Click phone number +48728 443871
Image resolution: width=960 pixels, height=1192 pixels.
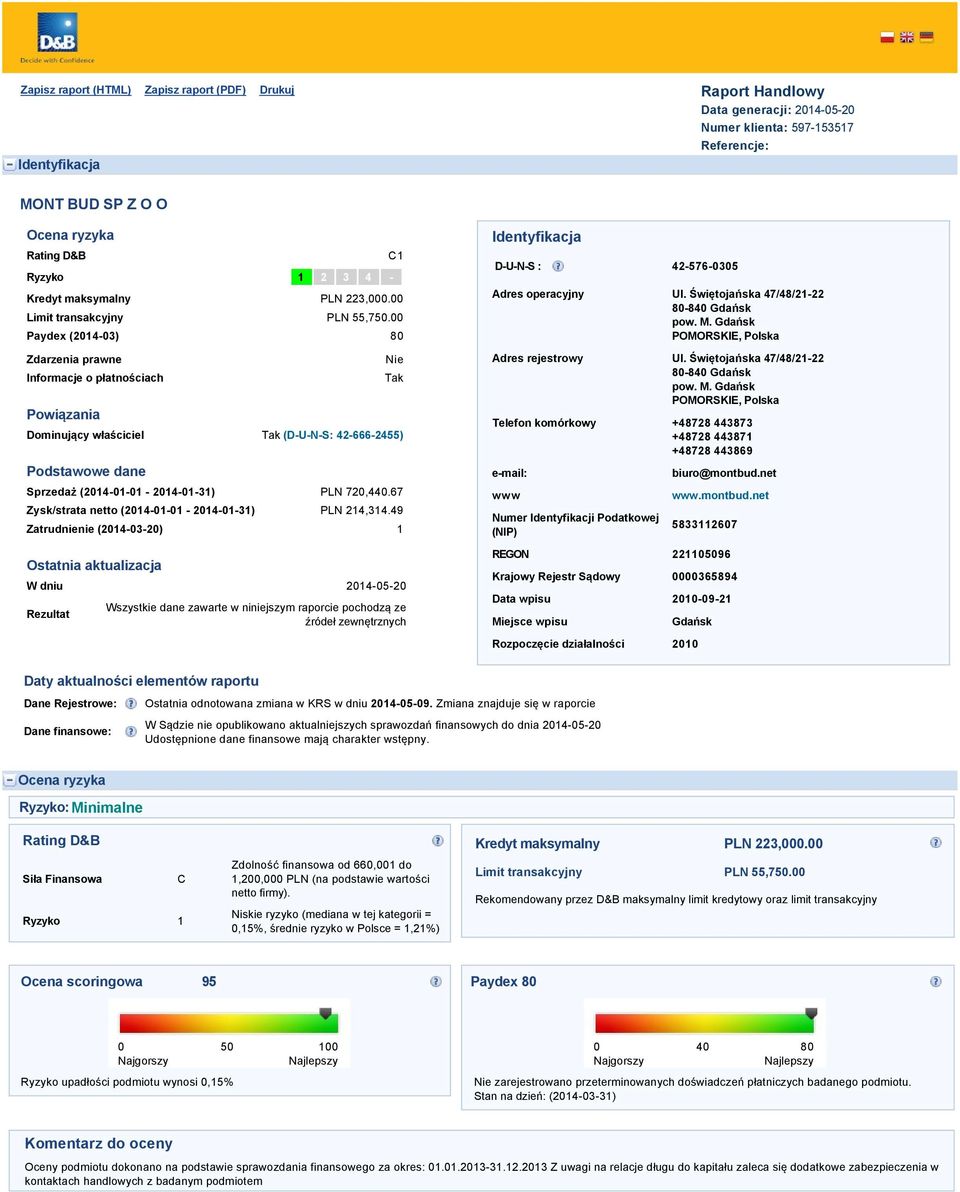click(711, 437)
